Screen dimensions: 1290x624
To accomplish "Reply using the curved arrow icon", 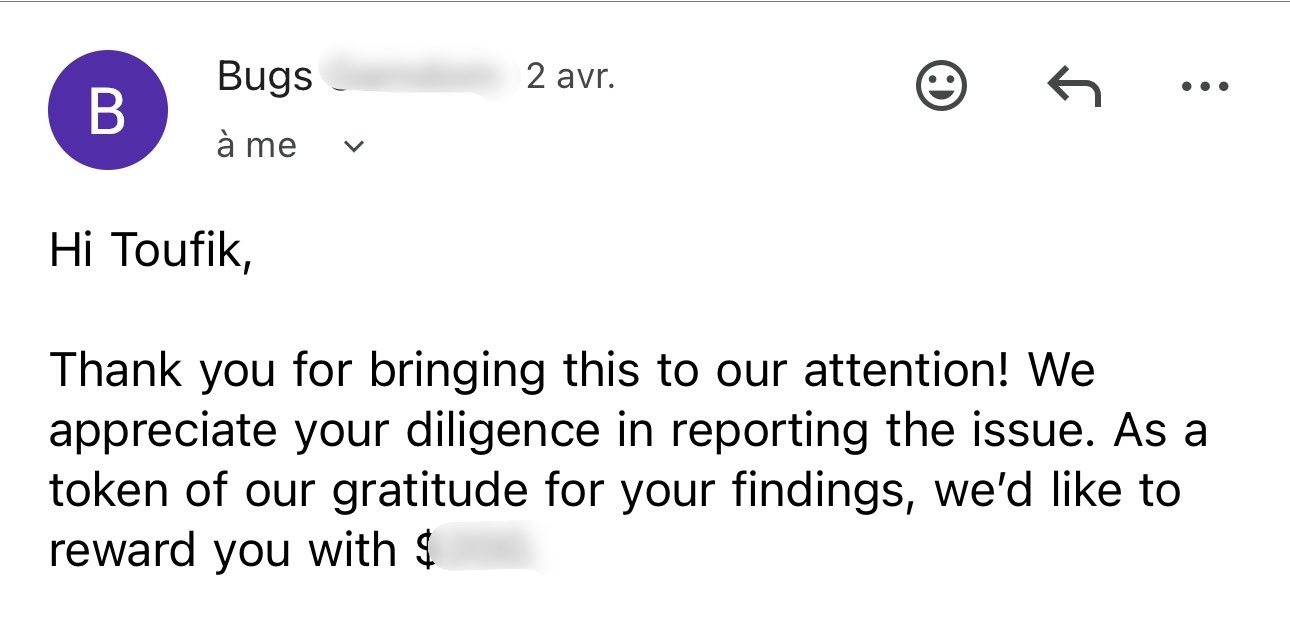I will (x=1073, y=87).
